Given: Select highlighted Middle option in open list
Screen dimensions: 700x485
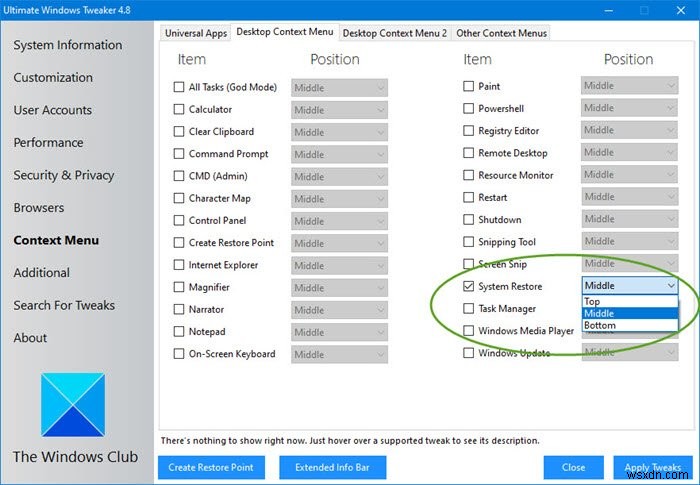Looking at the screenshot, I should [630, 314].
